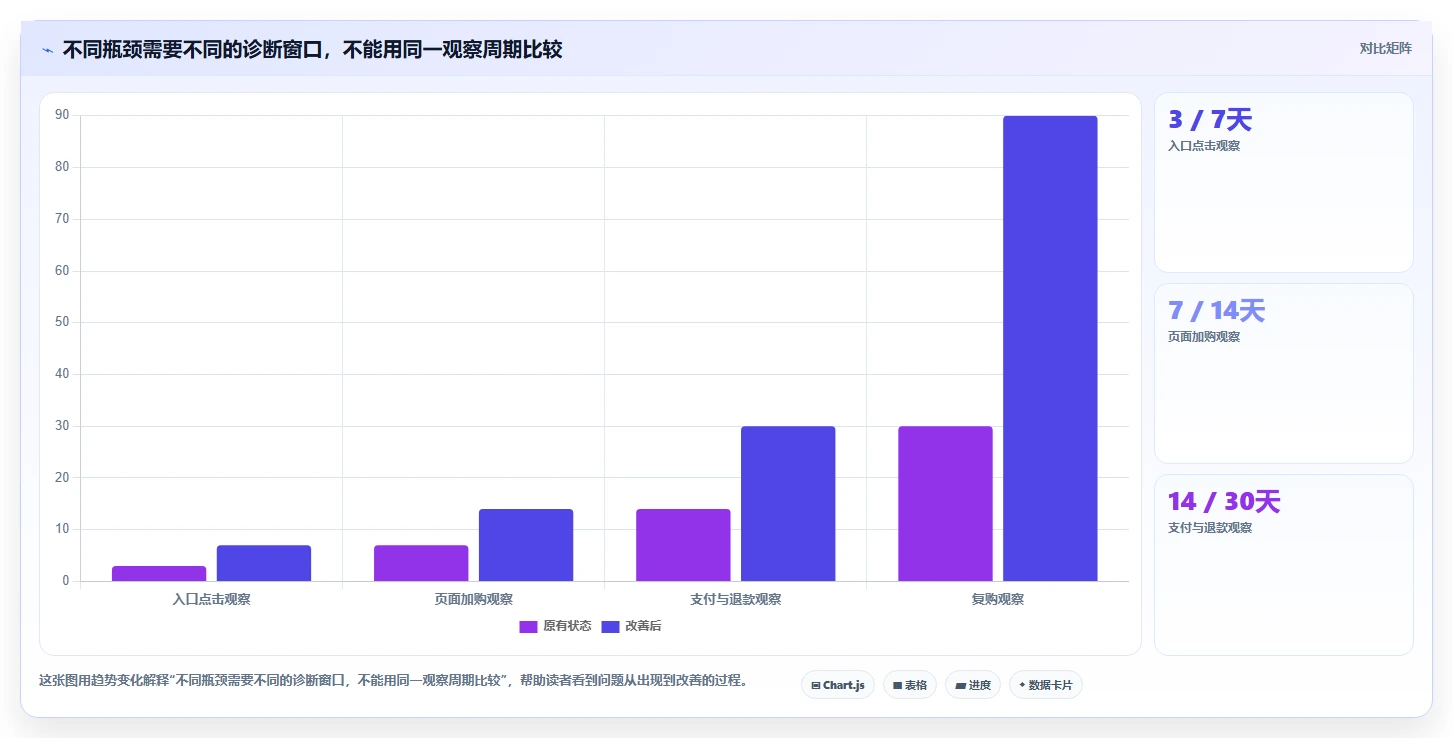1453x738 pixels.
Task: Click the Chart.js tag chip
Action: tap(838, 685)
